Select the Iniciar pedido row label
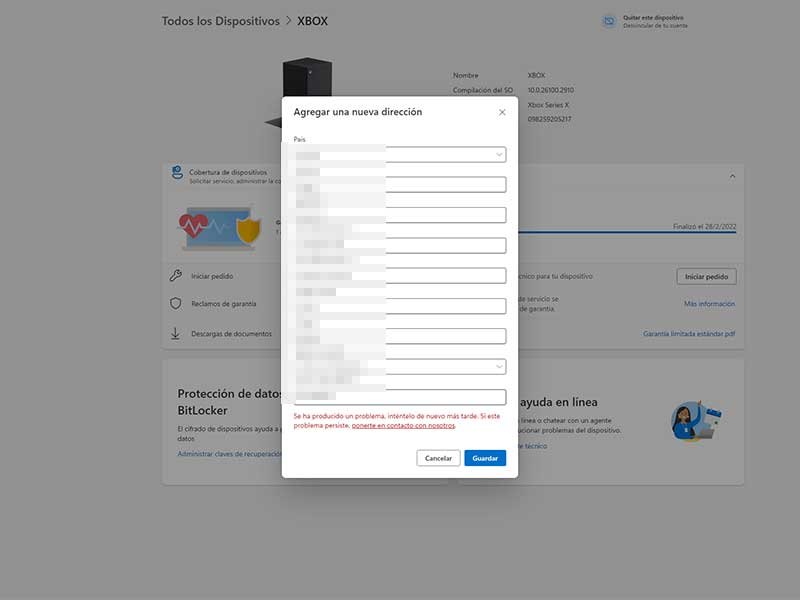The width and height of the screenshot is (800, 600). [212, 276]
